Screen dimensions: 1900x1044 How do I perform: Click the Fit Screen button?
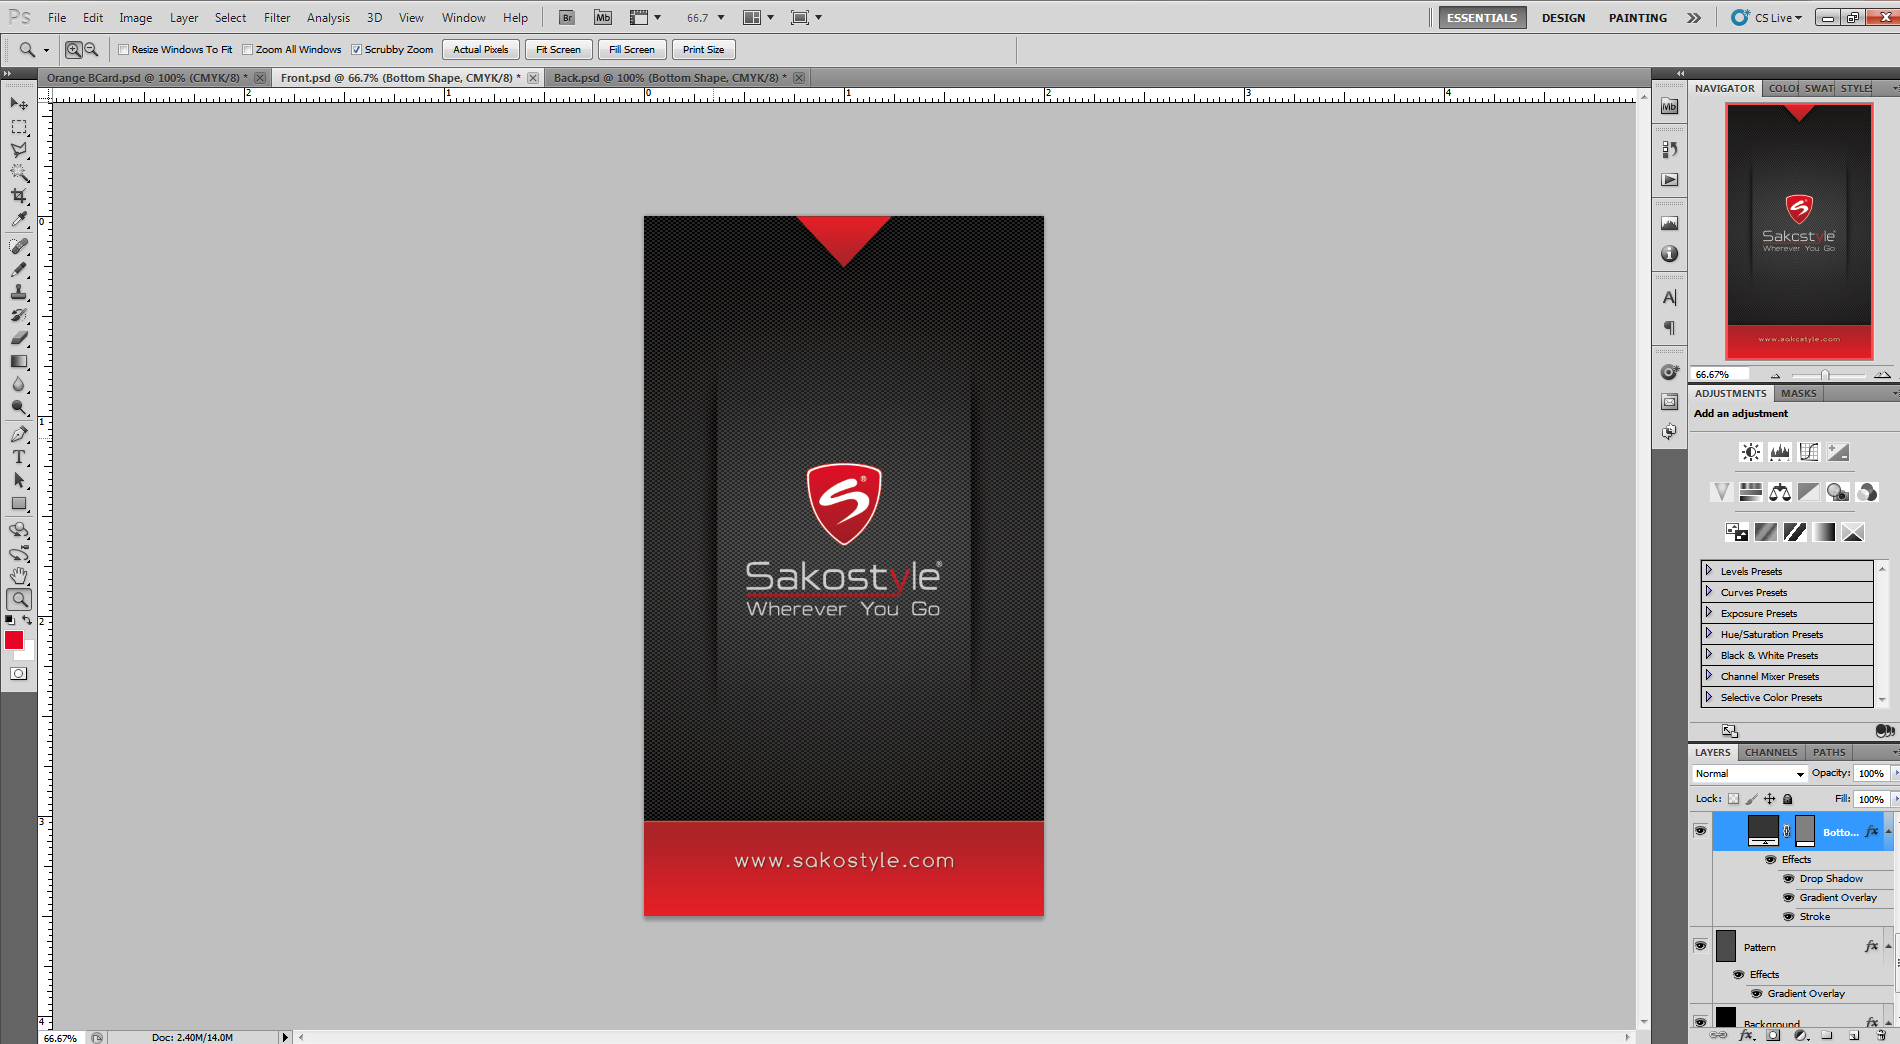pyautogui.click(x=558, y=50)
